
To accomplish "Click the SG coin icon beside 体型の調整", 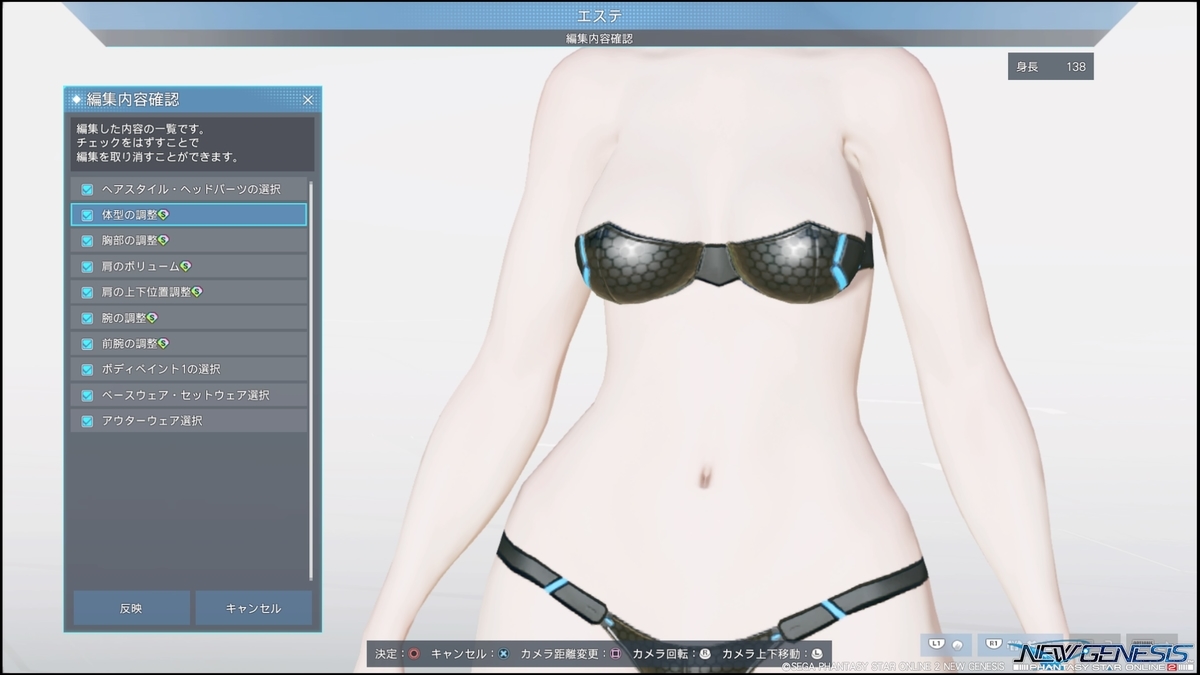I will [x=164, y=214].
